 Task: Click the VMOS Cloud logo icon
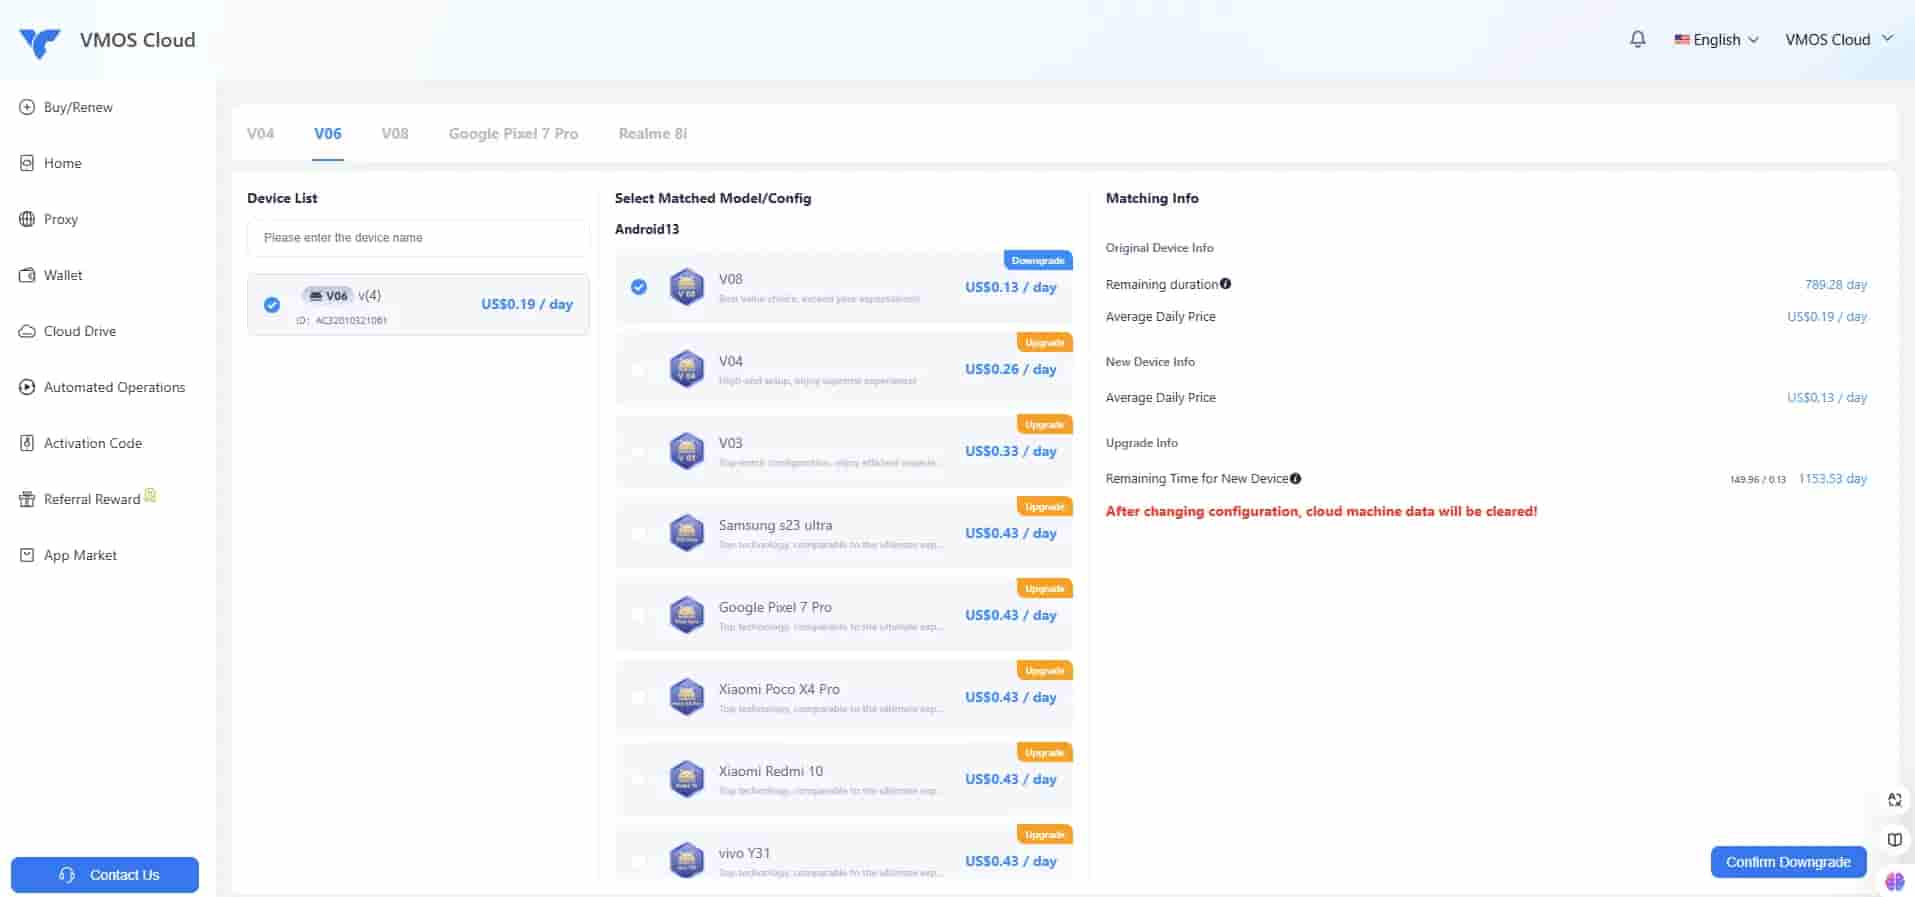[40, 42]
